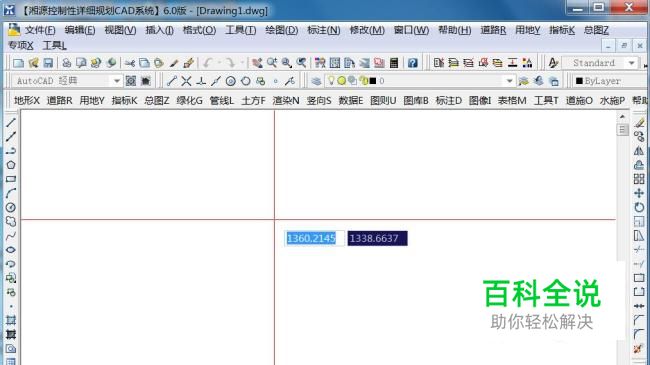Viewport: 650px width, 365px height.
Task: Click the Snap to Intersection icon
Action: tap(186, 81)
